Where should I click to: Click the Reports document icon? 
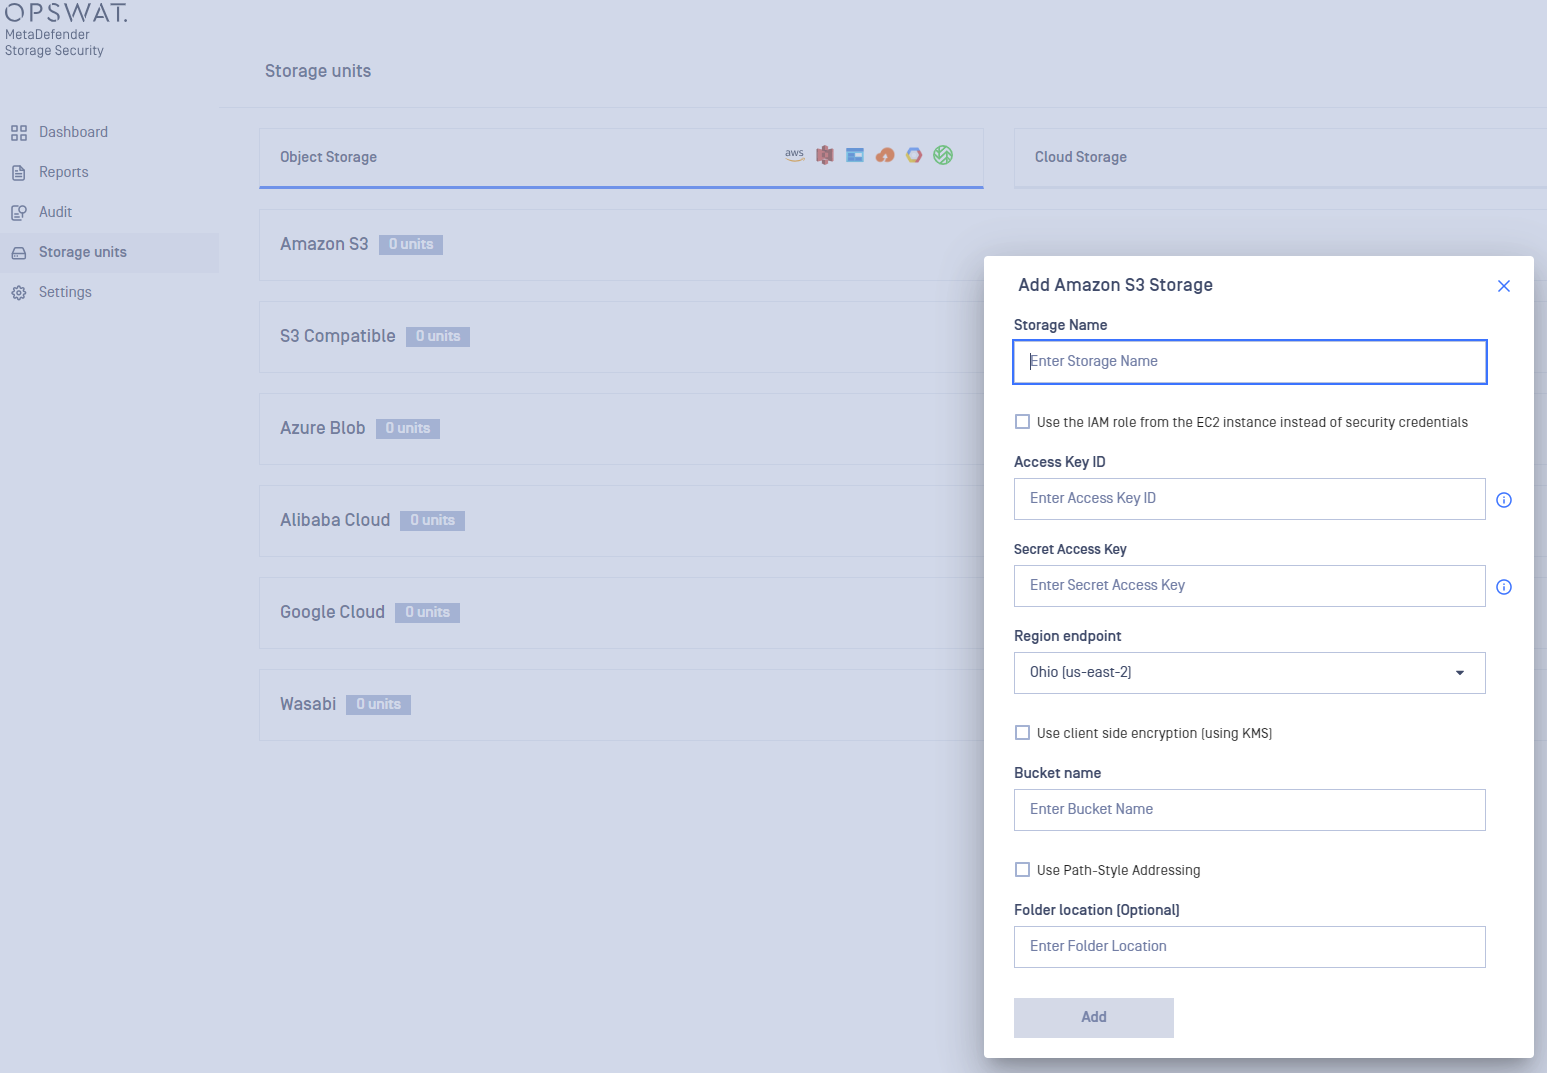tap(19, 173)
